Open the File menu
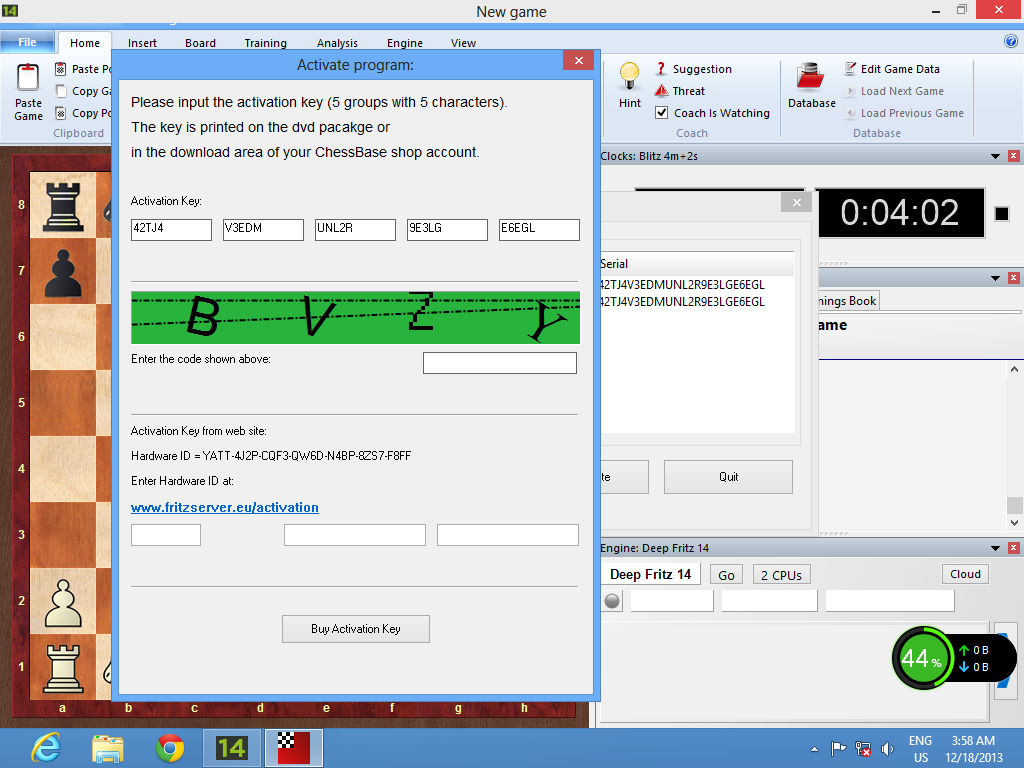Image resolution: width=1024 pixels, height=768 pixels. pyautogui.click(x=27, y=42)
